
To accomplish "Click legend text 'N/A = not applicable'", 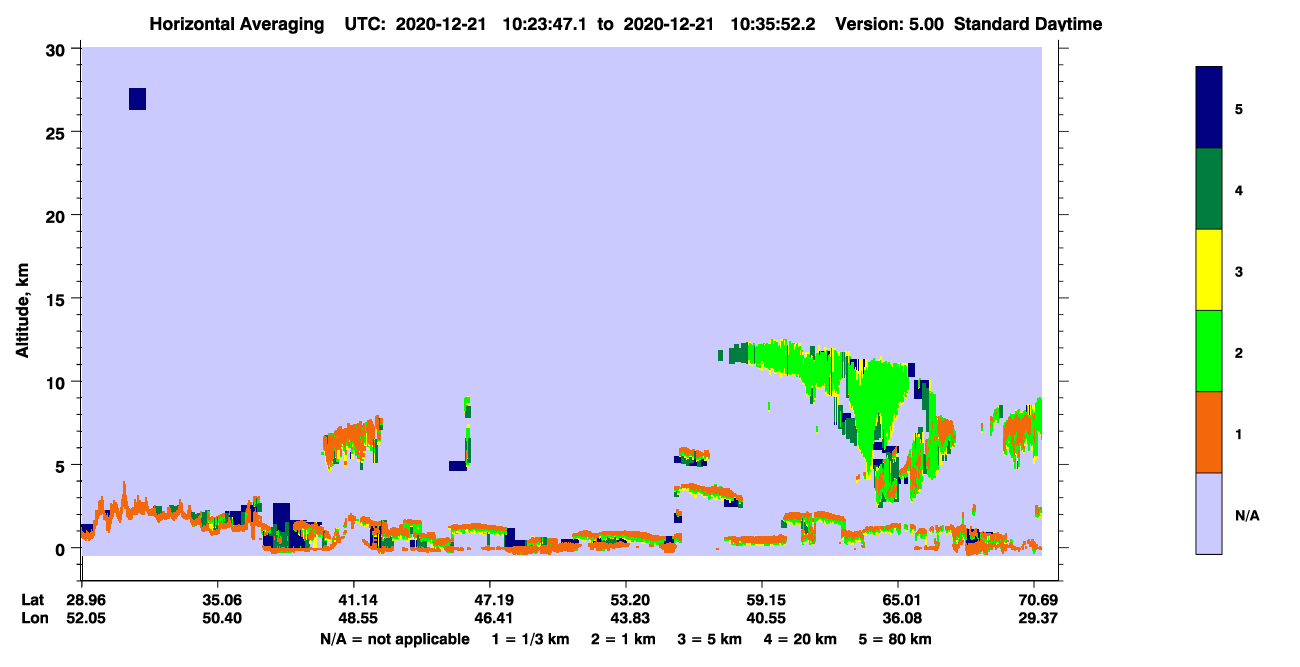I will pos(394,639).
